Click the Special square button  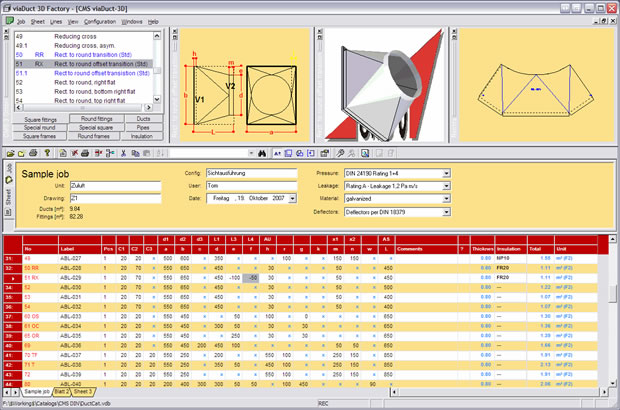coord(96,128)
